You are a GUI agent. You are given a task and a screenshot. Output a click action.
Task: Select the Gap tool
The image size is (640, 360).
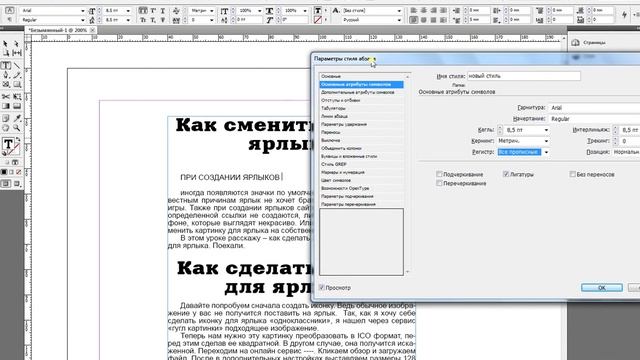17,53
